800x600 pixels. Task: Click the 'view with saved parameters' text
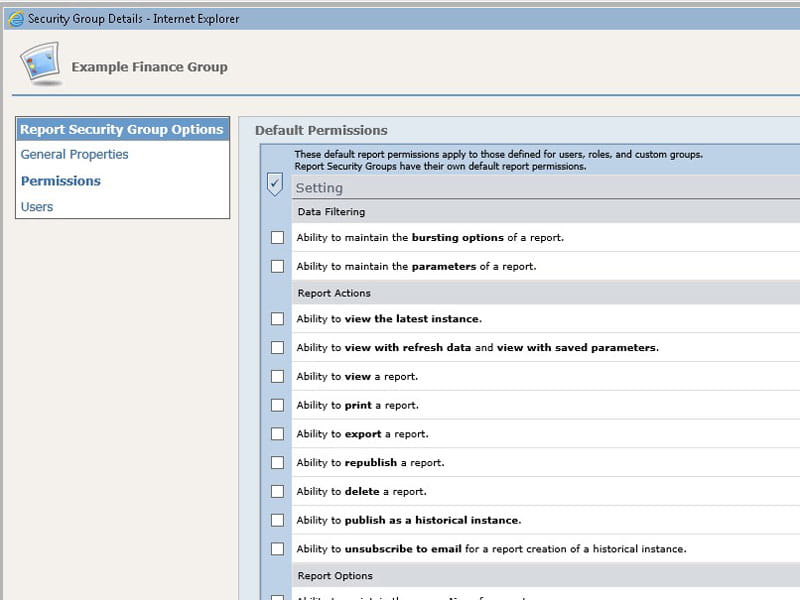click(578, 348)
